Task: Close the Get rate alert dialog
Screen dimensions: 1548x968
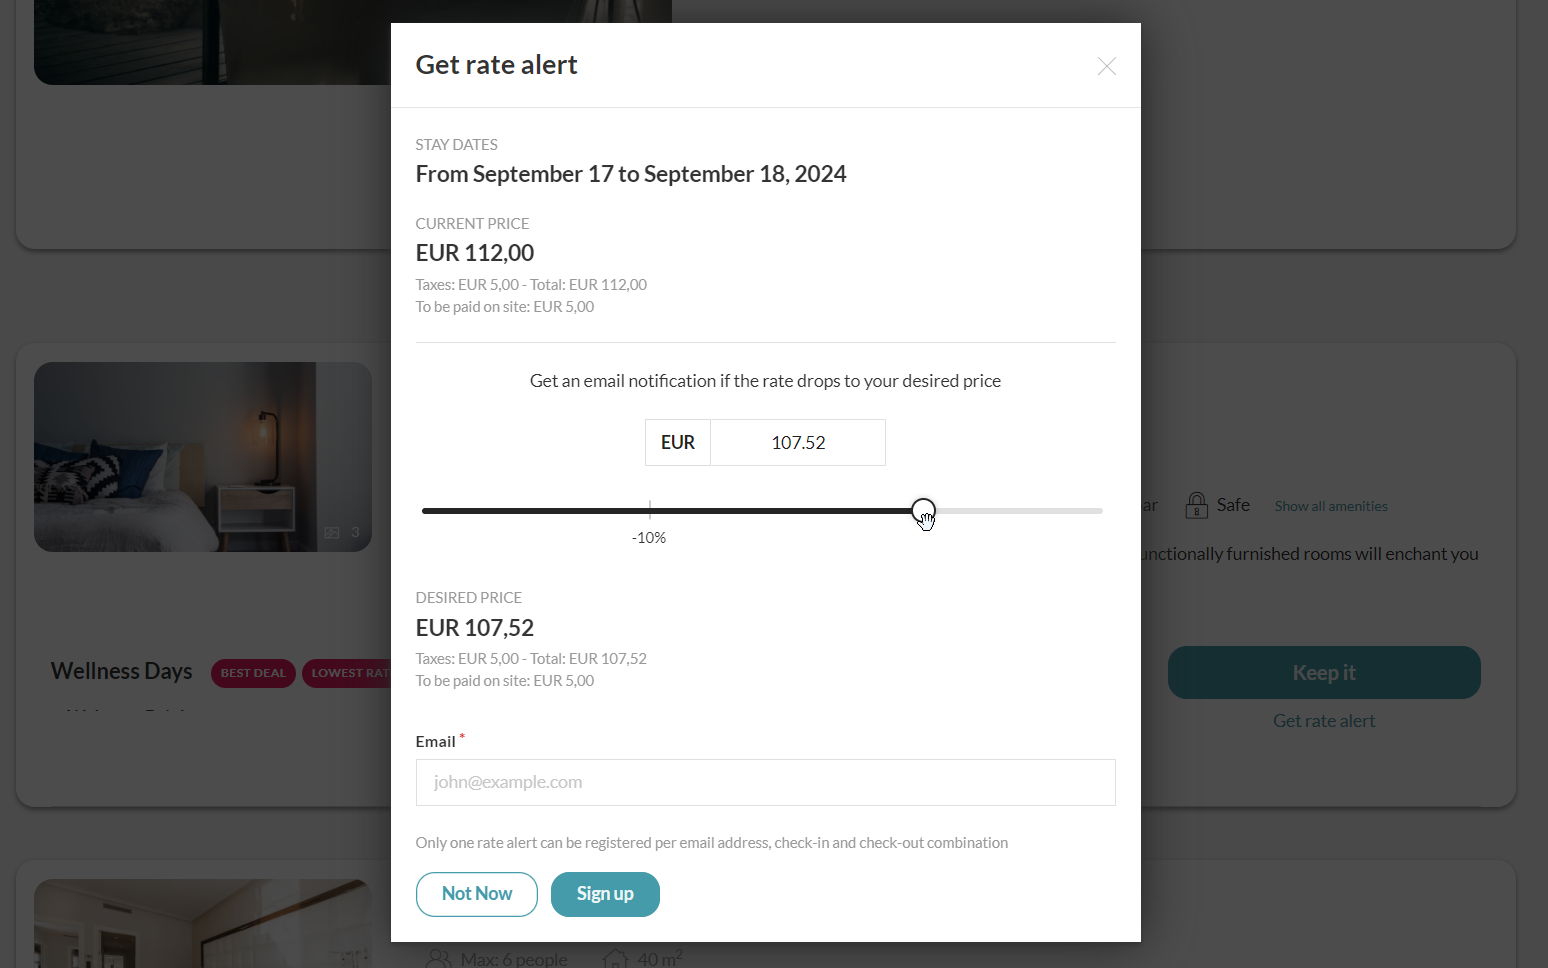Action: 1106,66
